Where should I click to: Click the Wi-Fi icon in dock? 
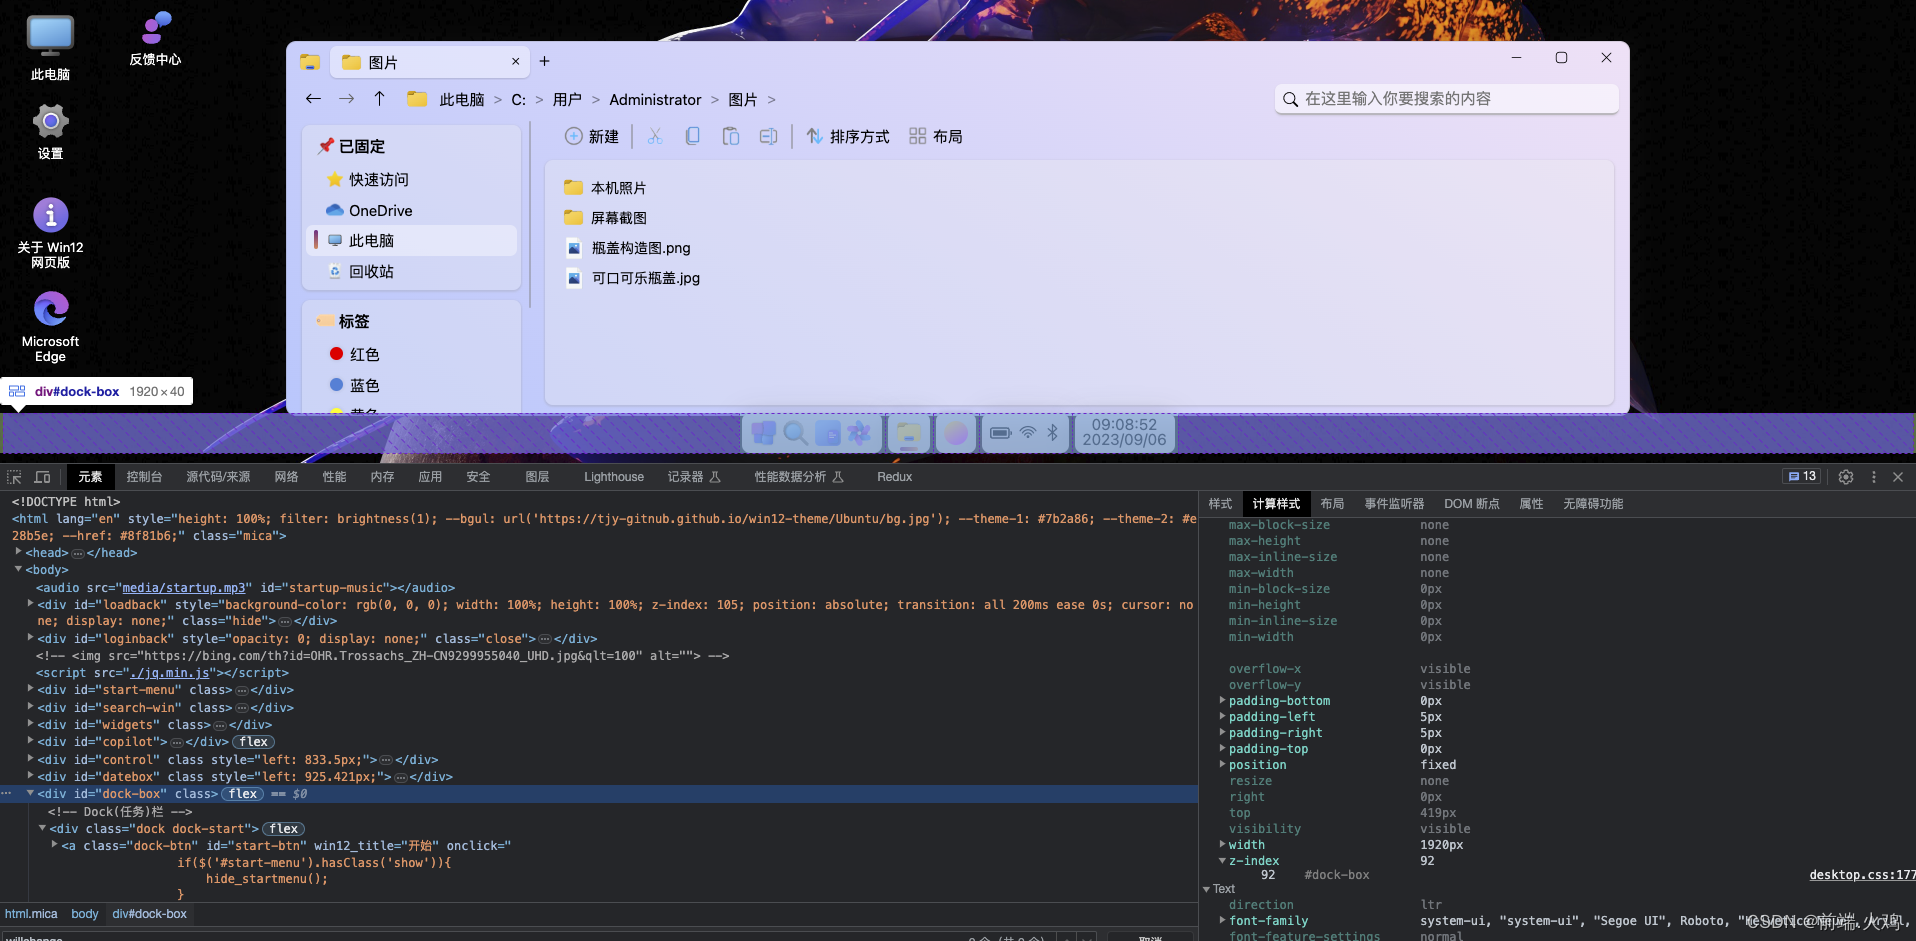point(1027,433)
